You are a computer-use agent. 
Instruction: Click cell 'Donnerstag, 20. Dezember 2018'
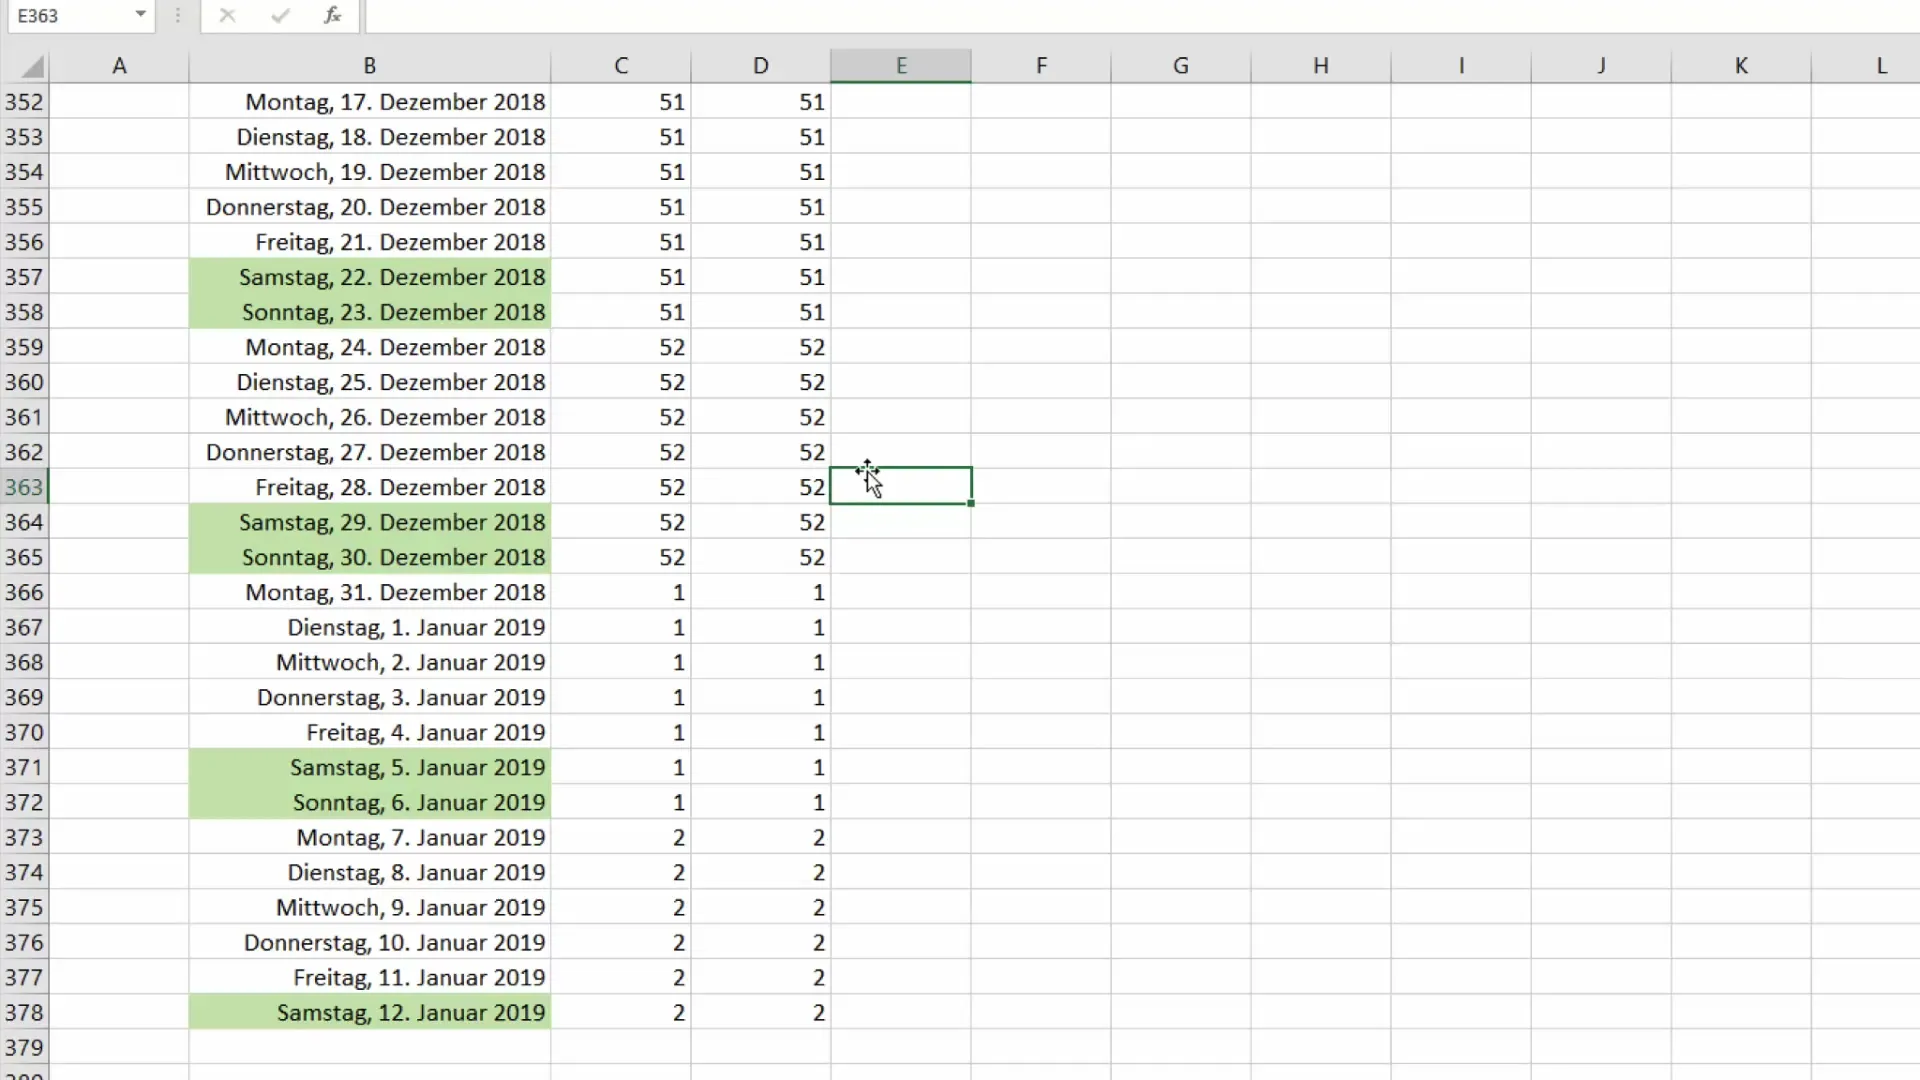click(x=370, y=207)
